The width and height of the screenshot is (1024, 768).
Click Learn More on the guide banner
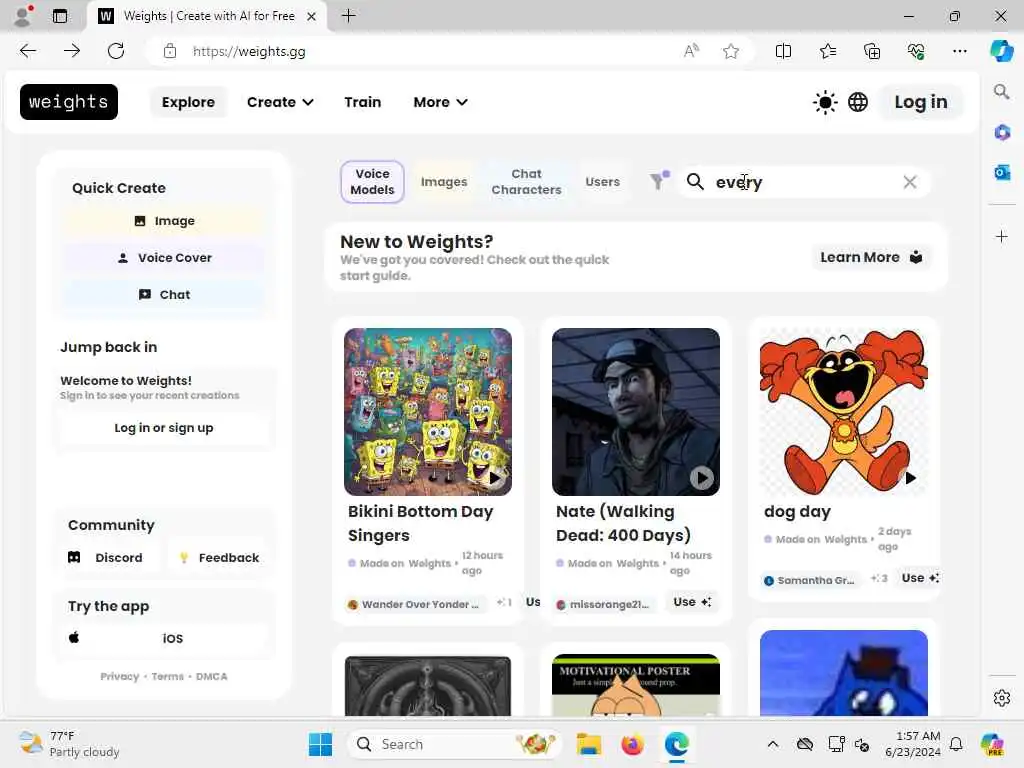point(871,257)
